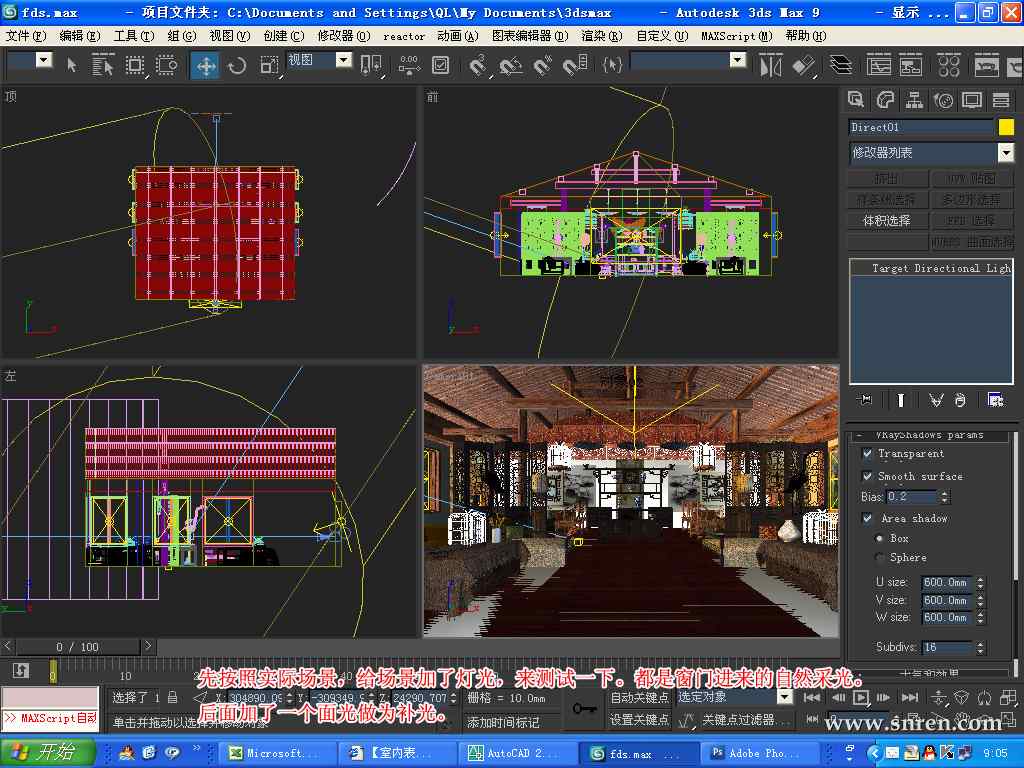Toggle the Area shadow checkbox
This screenshot has width=1024, height=768.
pyautogui.click(x=867, y=518)
